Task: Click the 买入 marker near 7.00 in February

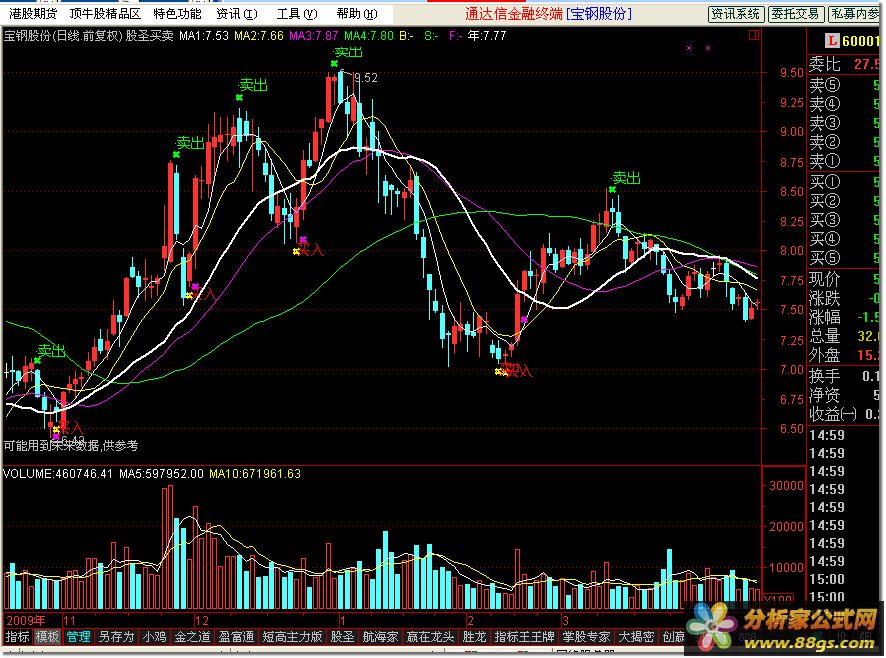Action: click(514, 371)
